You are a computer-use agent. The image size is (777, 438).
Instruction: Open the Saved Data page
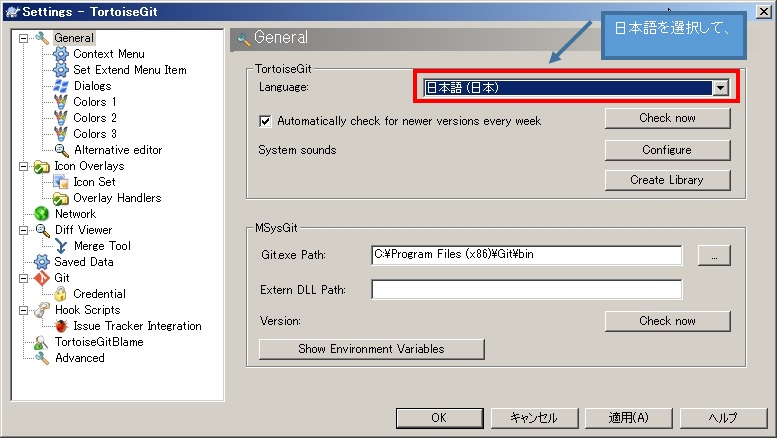tap(84, 262)
